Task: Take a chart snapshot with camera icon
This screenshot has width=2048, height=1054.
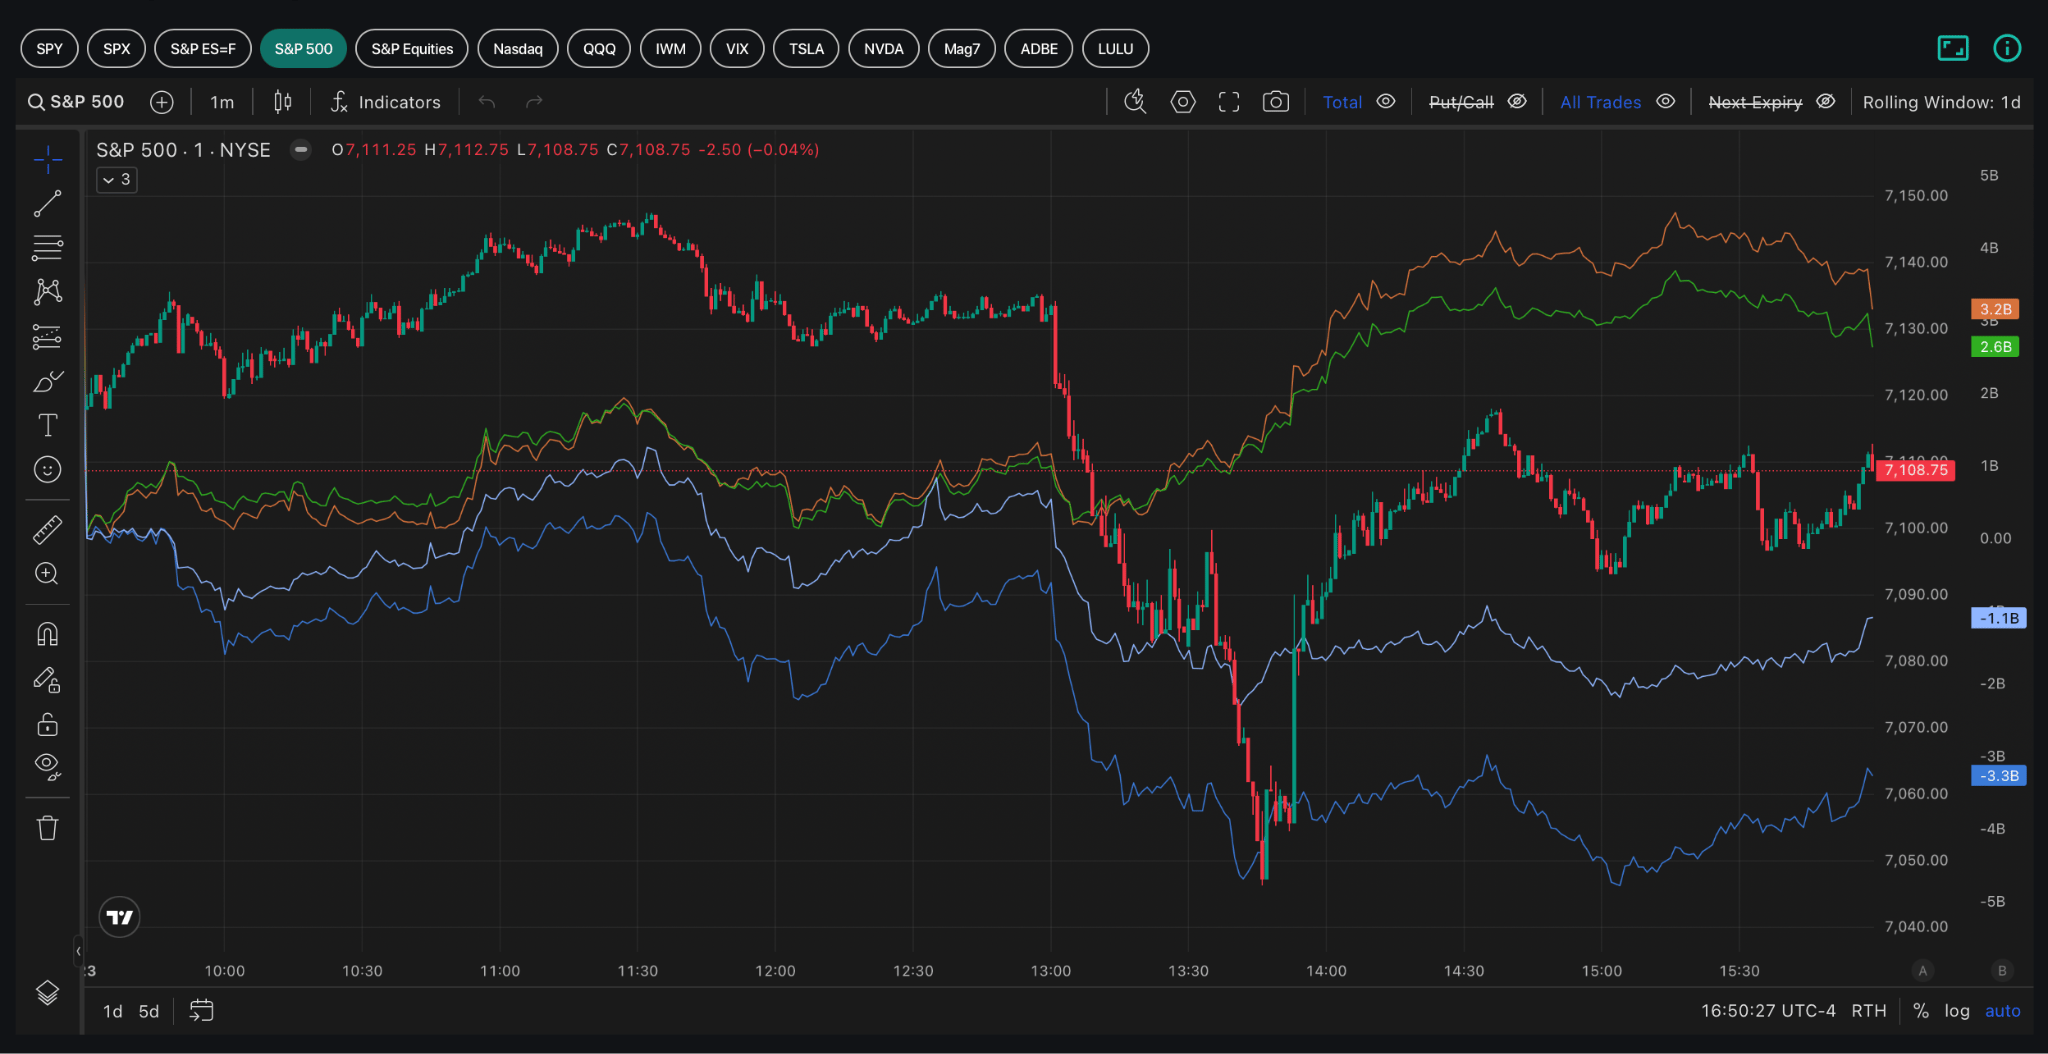Action: point(1275,102)
